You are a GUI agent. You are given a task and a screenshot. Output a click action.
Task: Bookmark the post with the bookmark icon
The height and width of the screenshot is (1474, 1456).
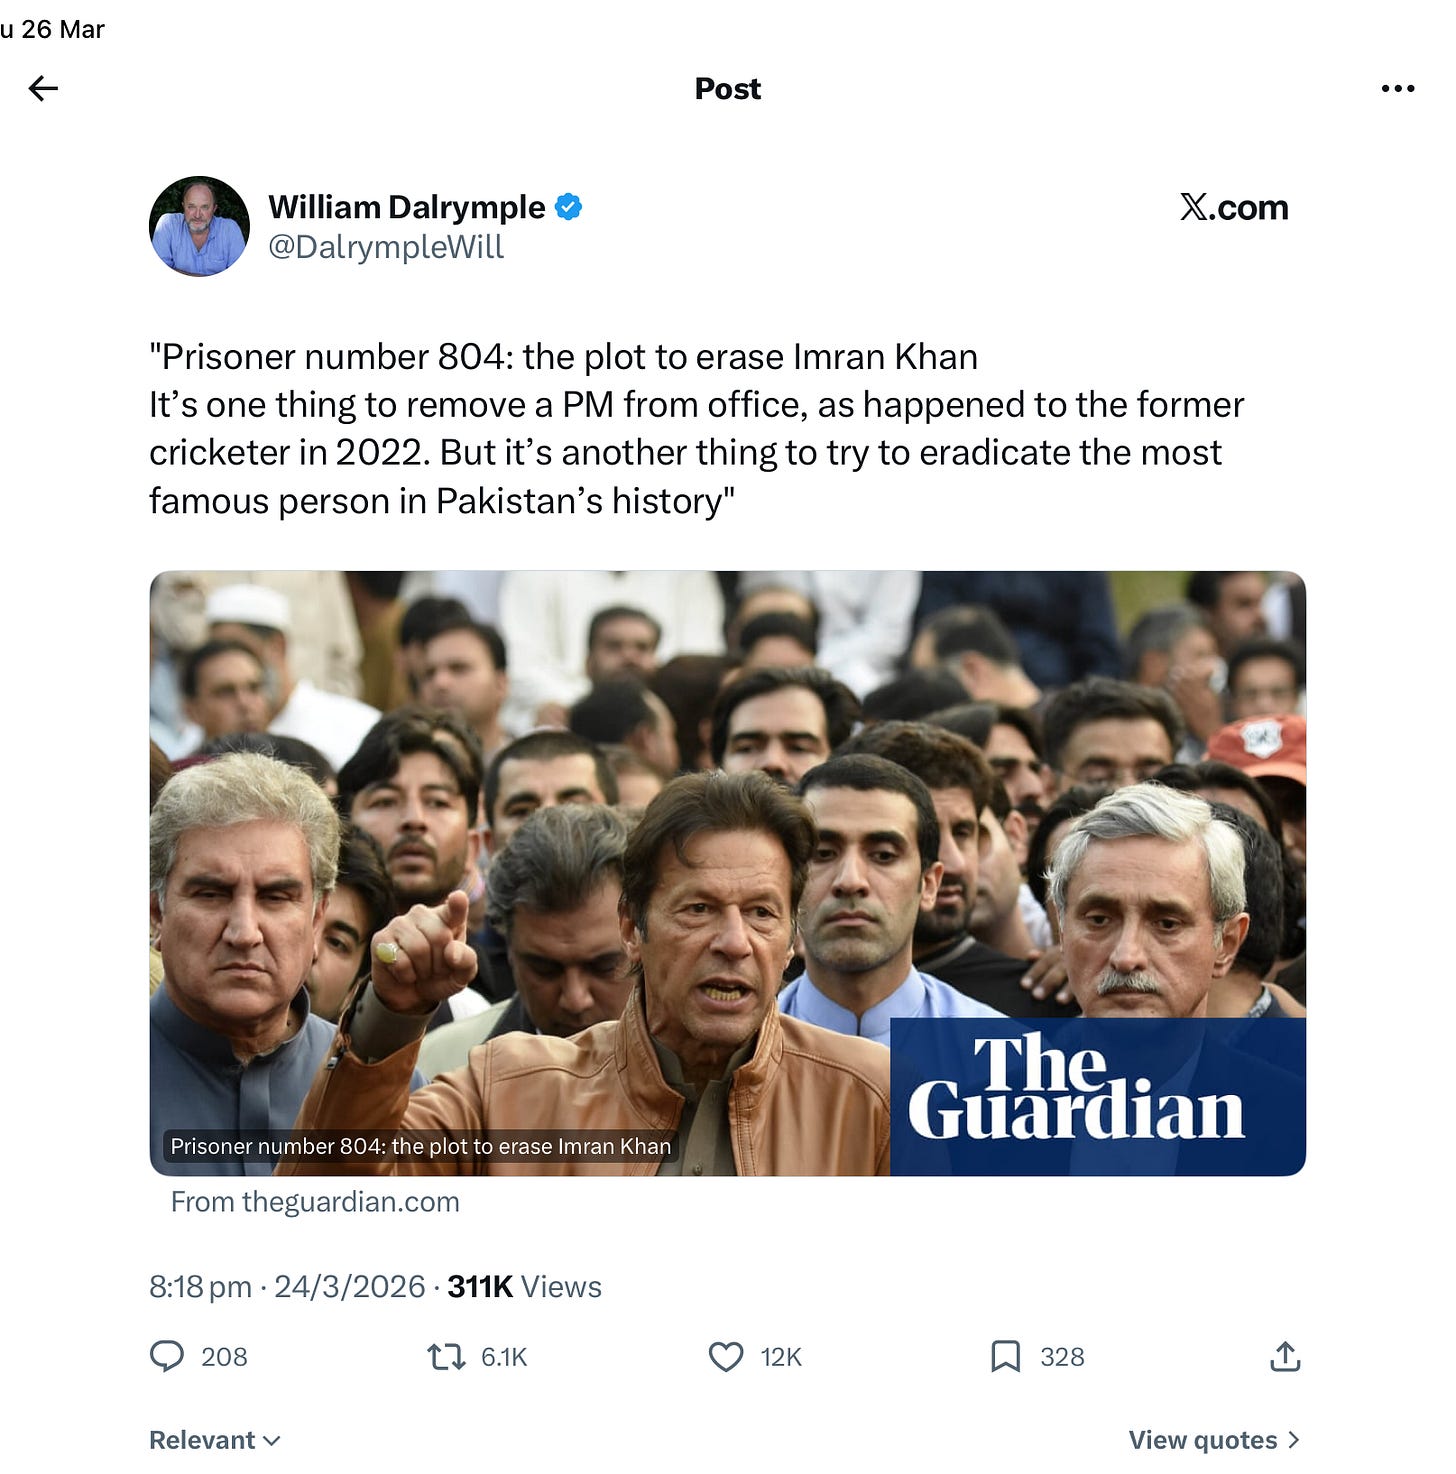tap(1005, 1357)
